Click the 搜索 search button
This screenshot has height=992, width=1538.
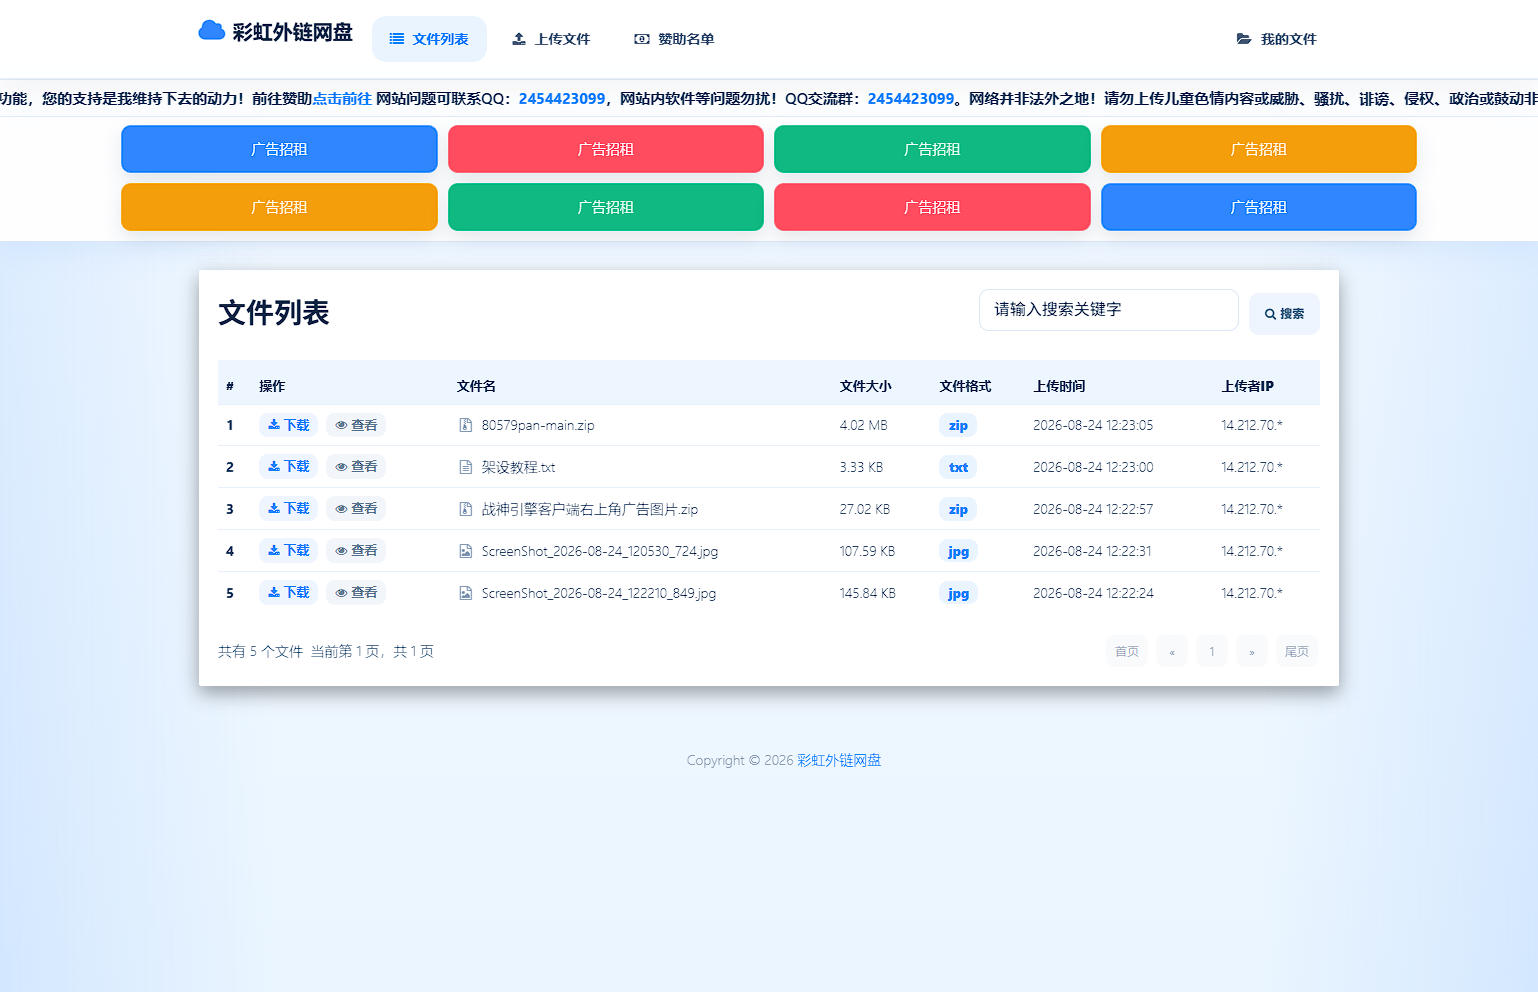click(x=1284, y=314)
